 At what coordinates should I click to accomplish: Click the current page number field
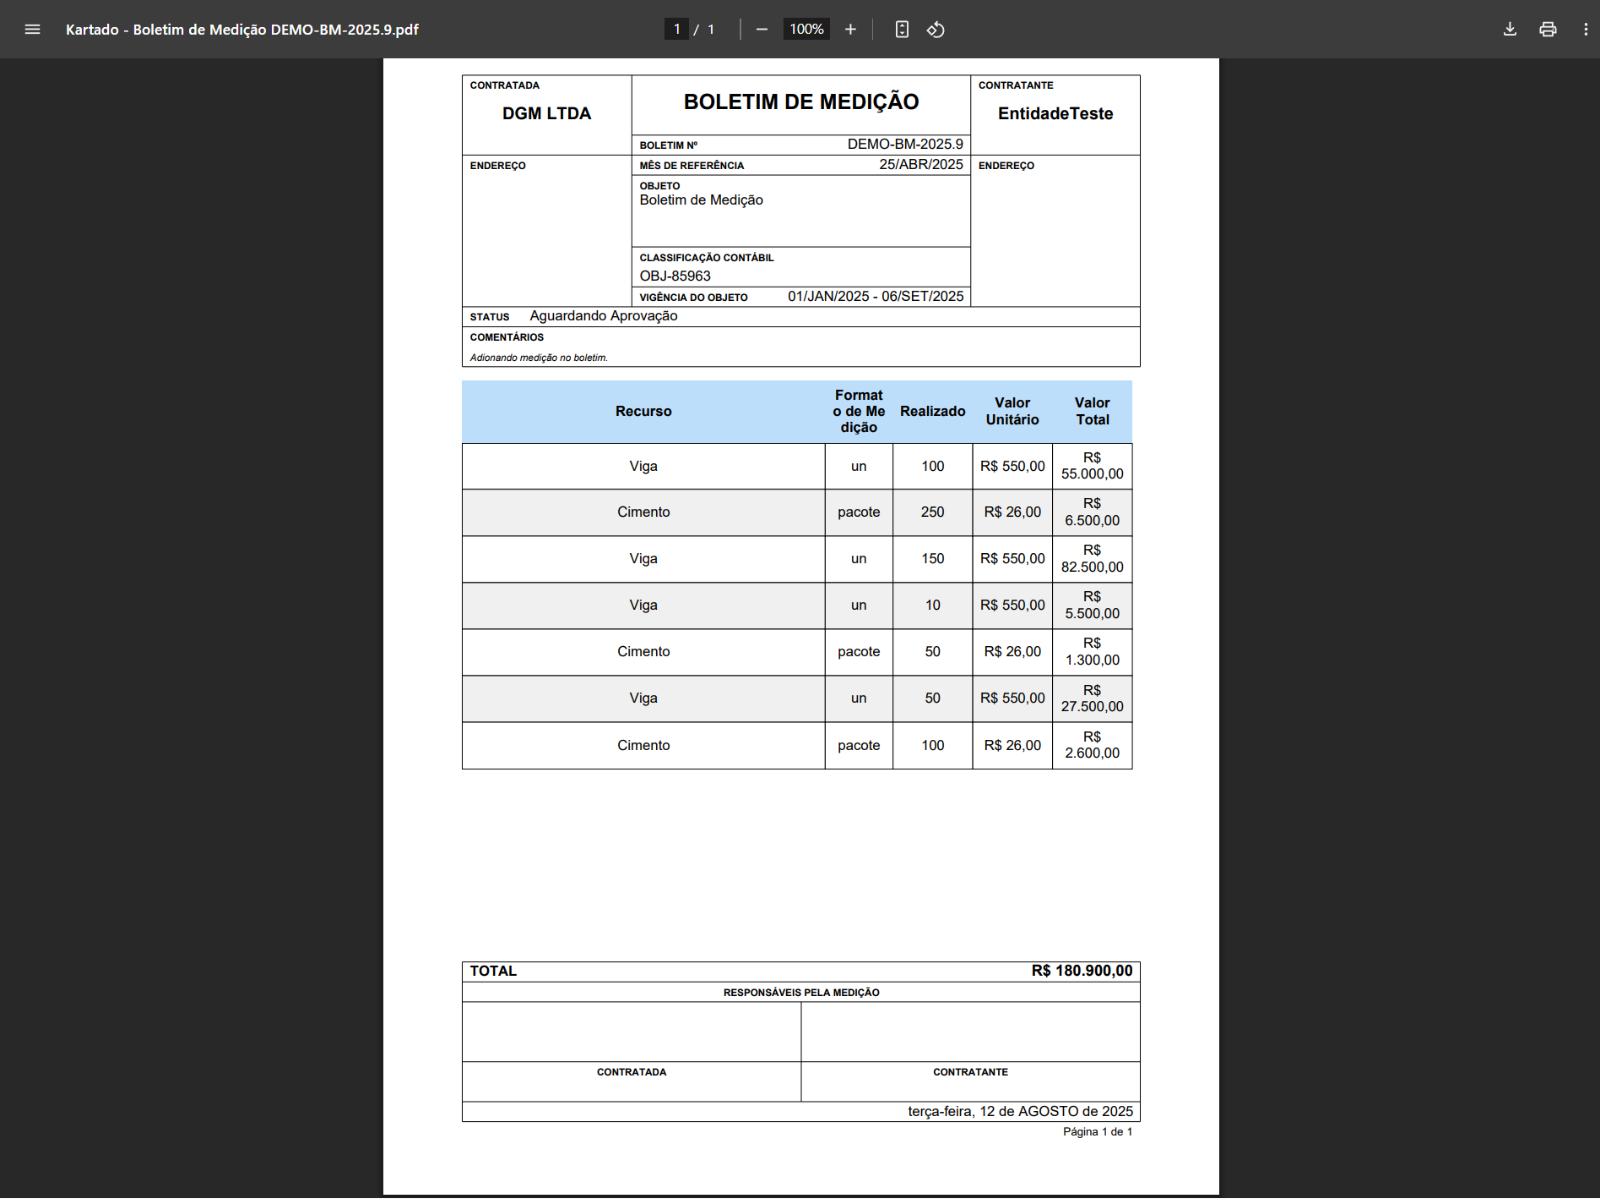click(x=677, y=29)
